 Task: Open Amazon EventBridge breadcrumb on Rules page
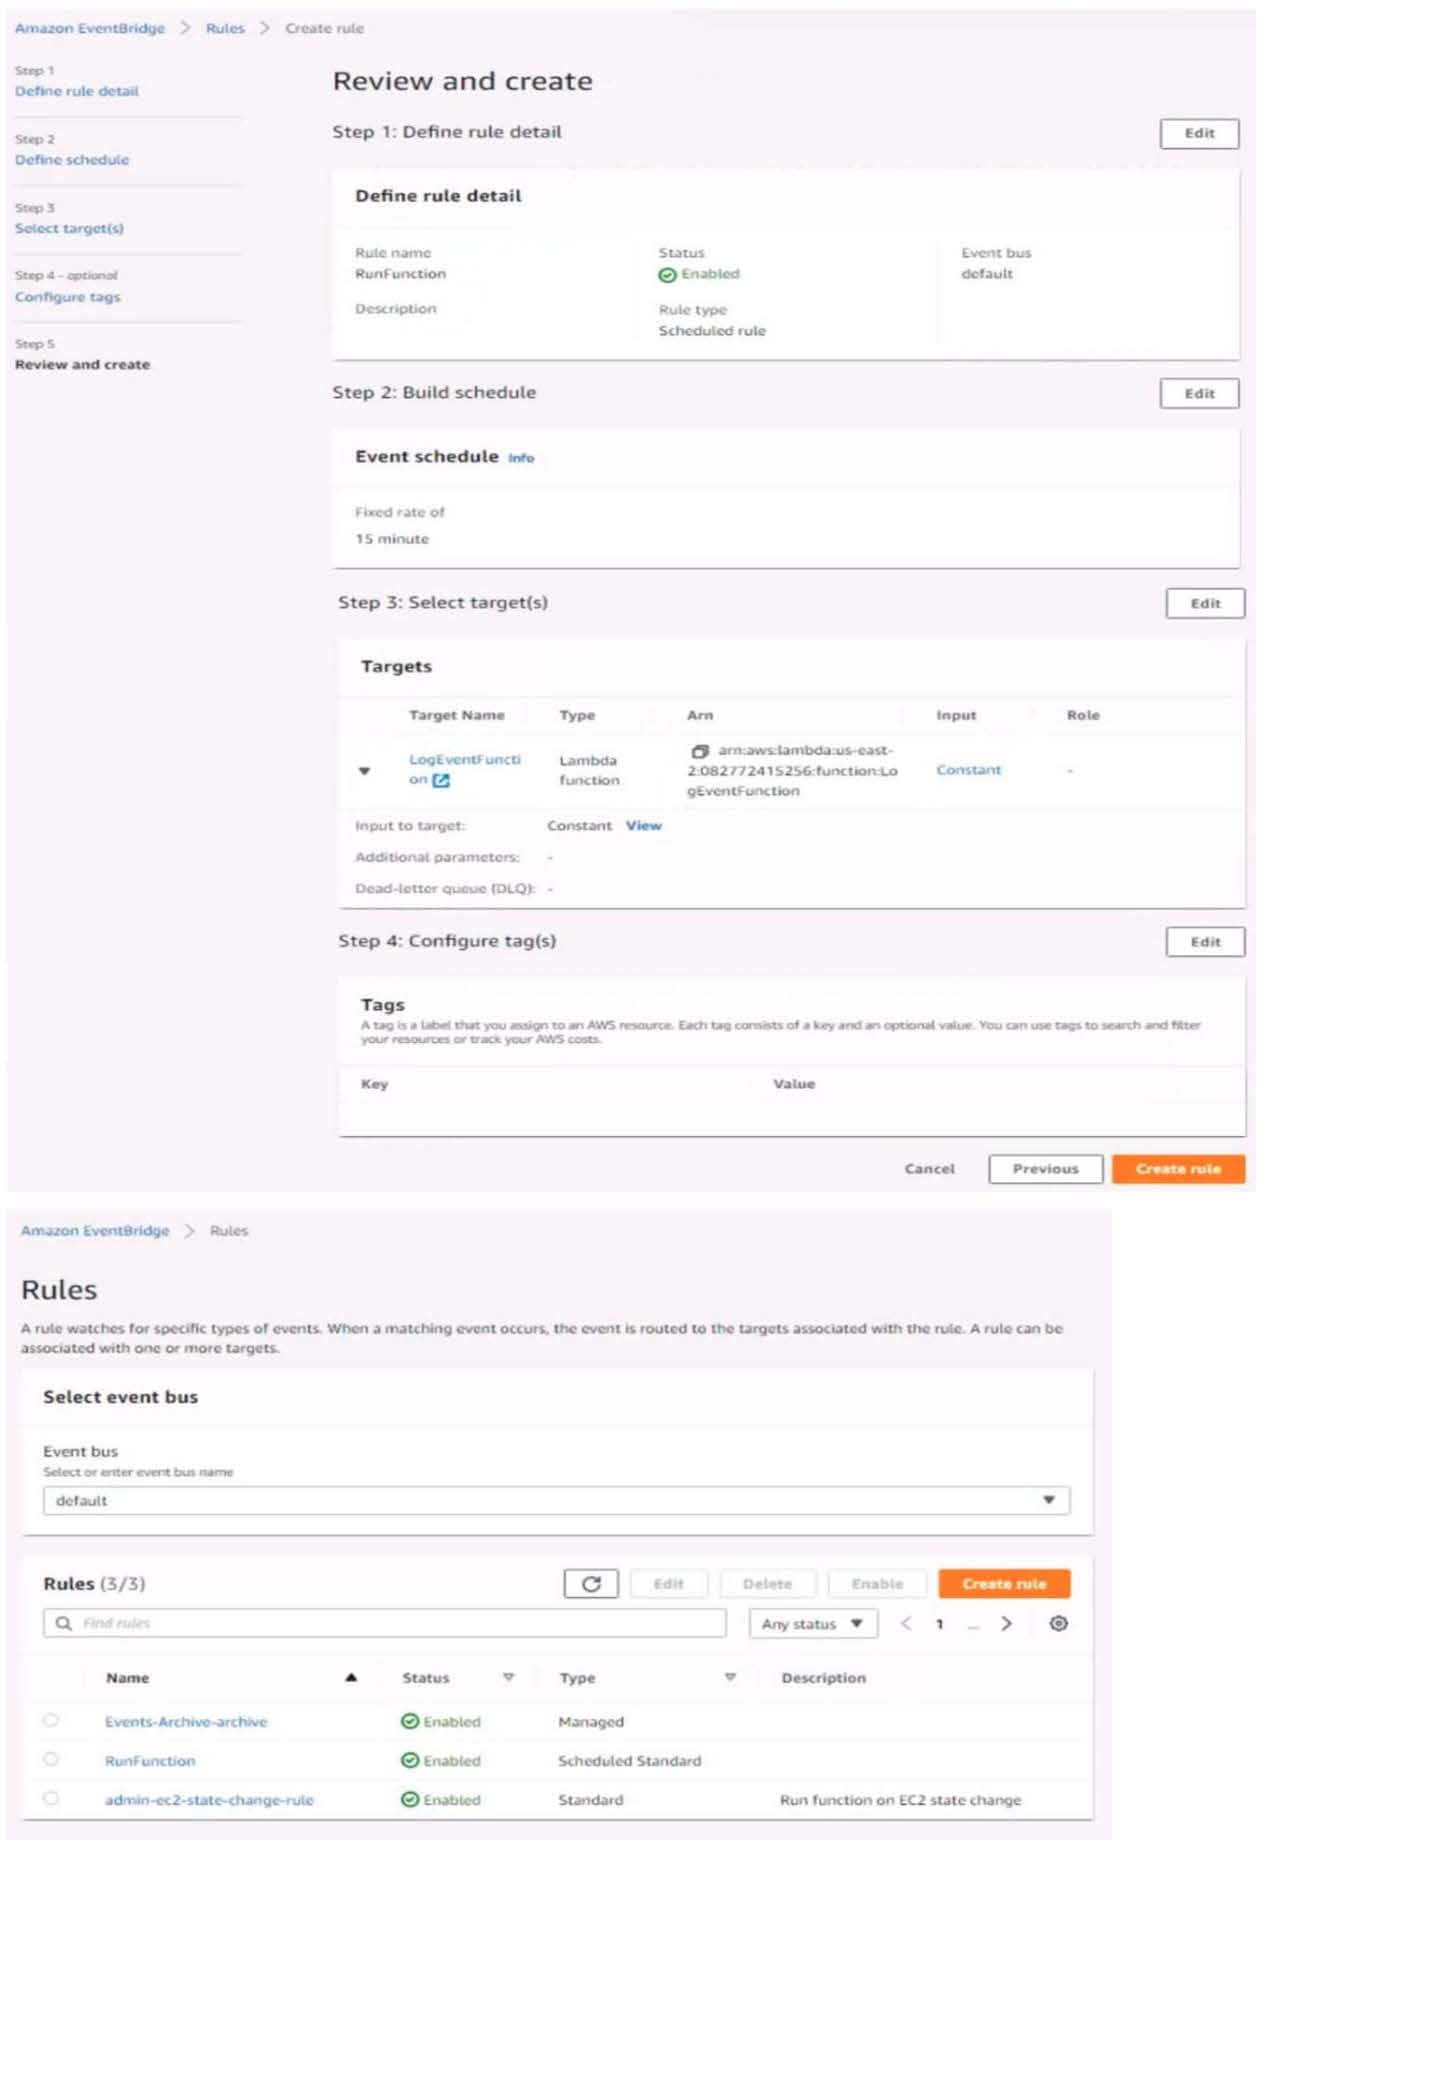coord(95,1231)
